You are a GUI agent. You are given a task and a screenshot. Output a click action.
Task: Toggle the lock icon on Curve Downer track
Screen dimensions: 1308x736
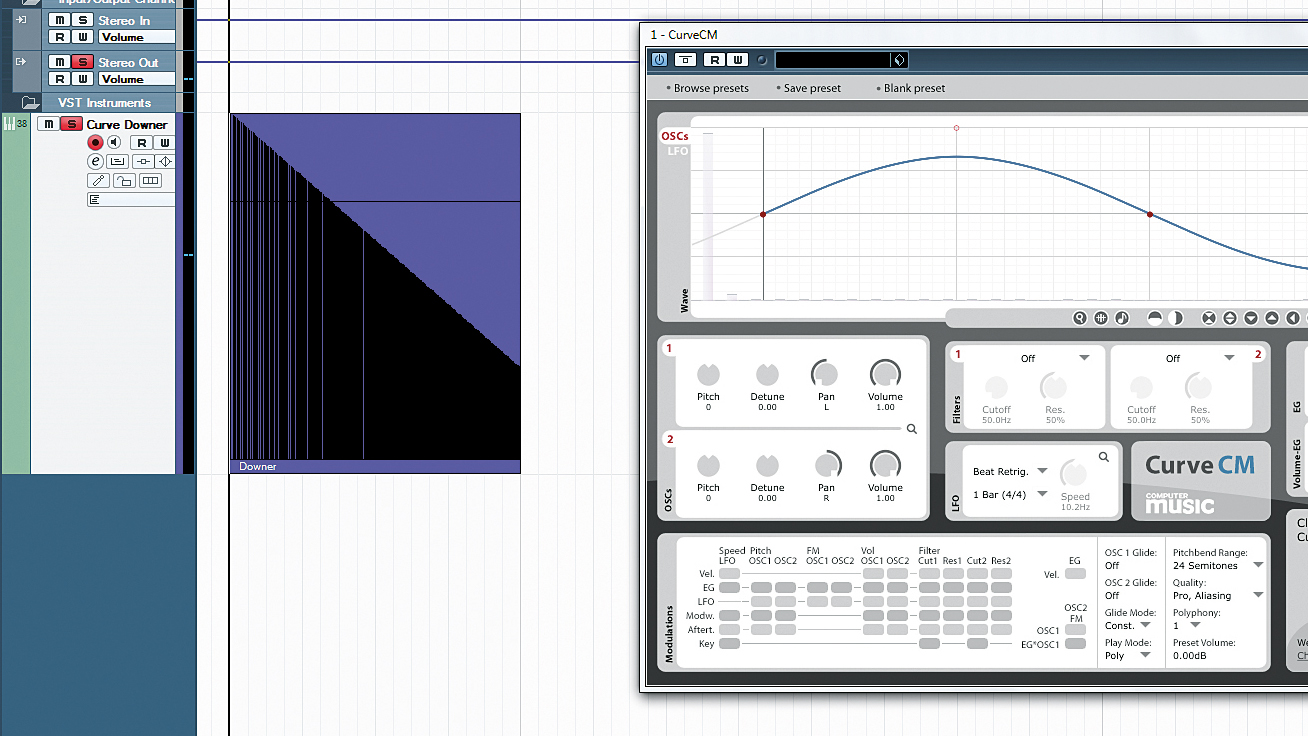click(124, 181)
